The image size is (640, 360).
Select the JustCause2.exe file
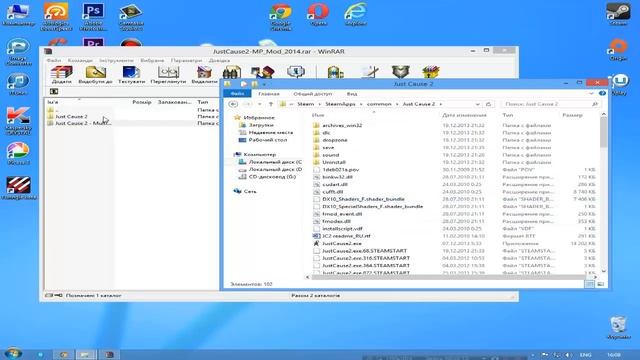tap(341, 243)
